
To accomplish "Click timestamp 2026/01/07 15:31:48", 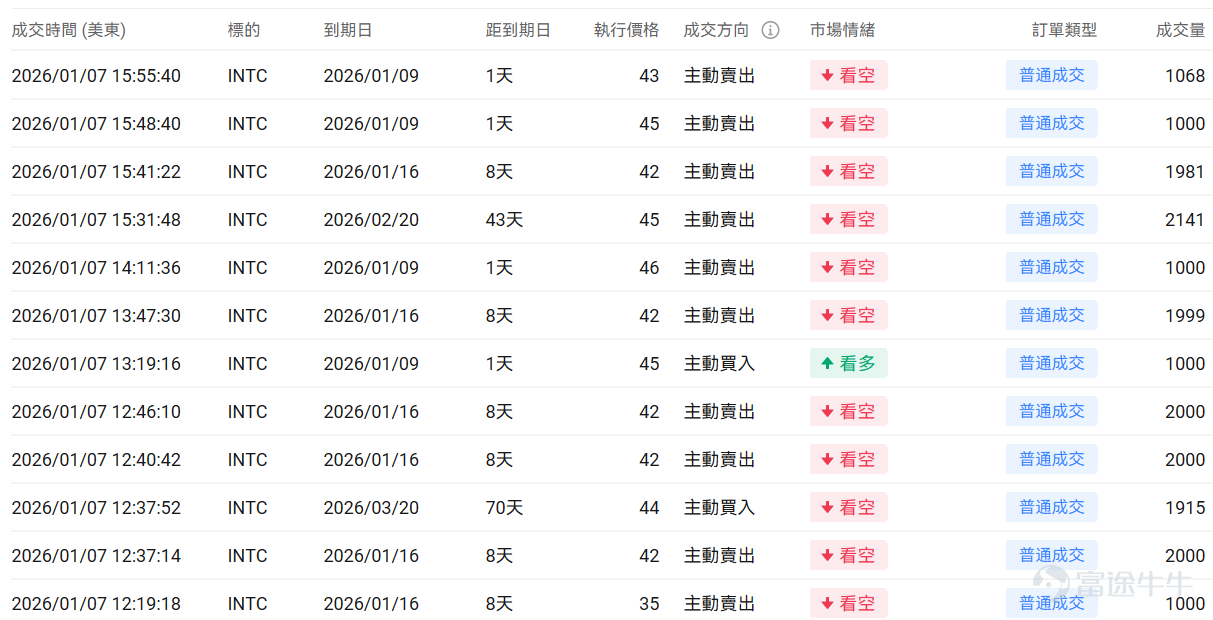I will click(96, 220).
